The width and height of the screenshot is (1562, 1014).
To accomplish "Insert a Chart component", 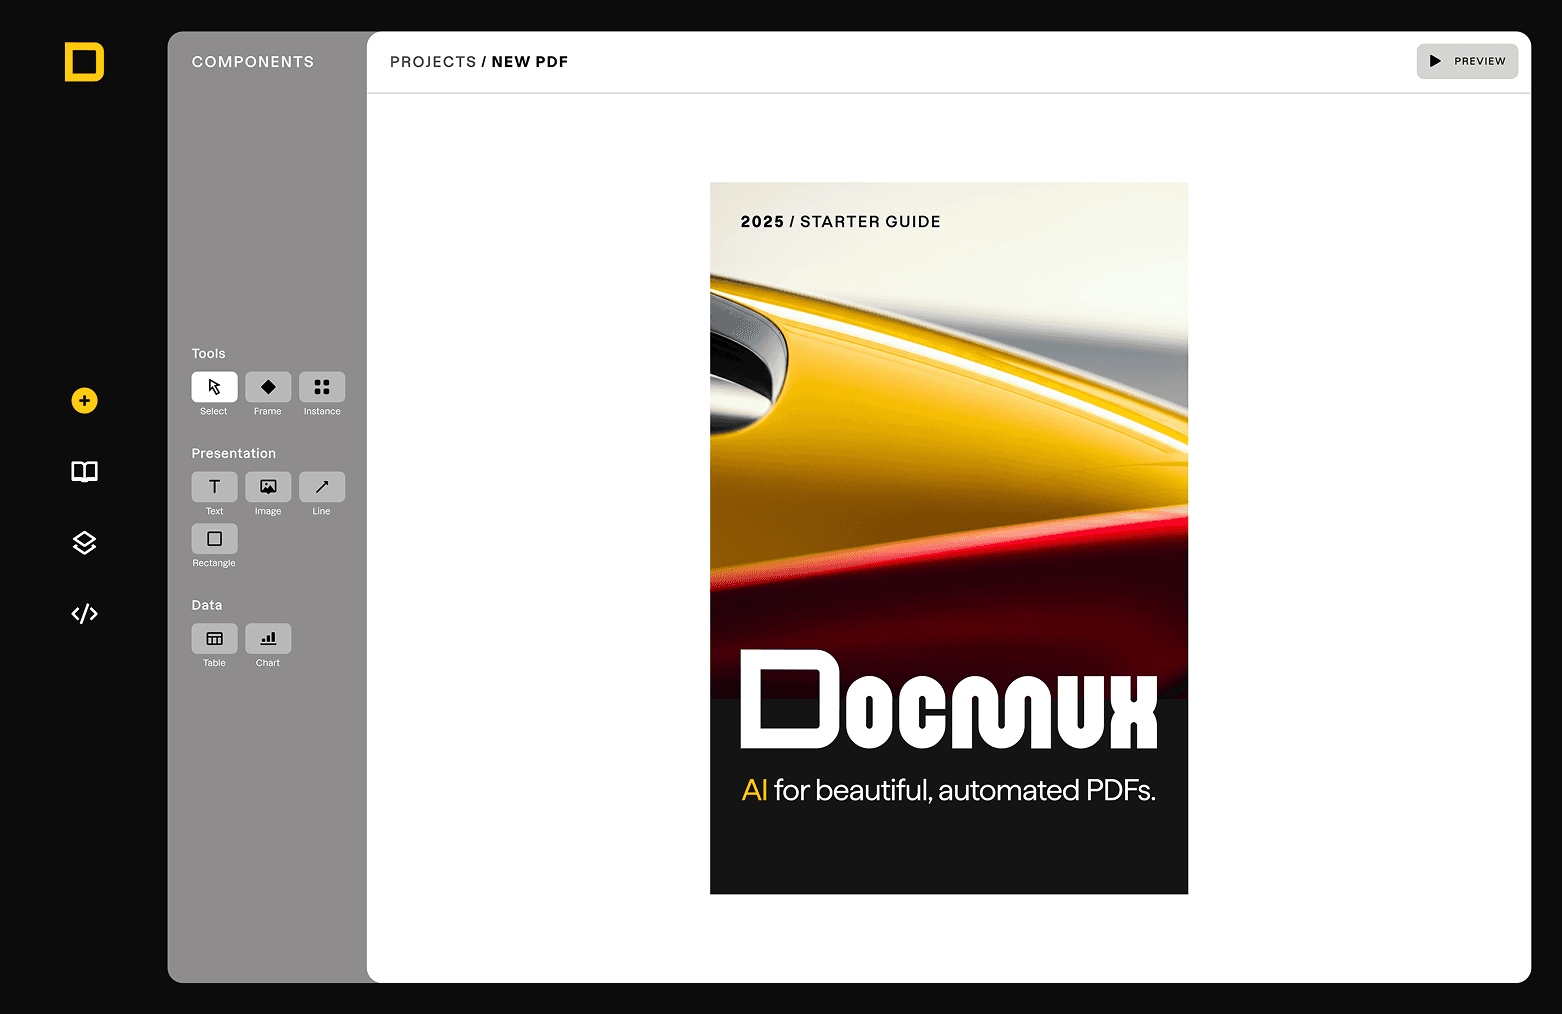I will (x=268, y=639).
